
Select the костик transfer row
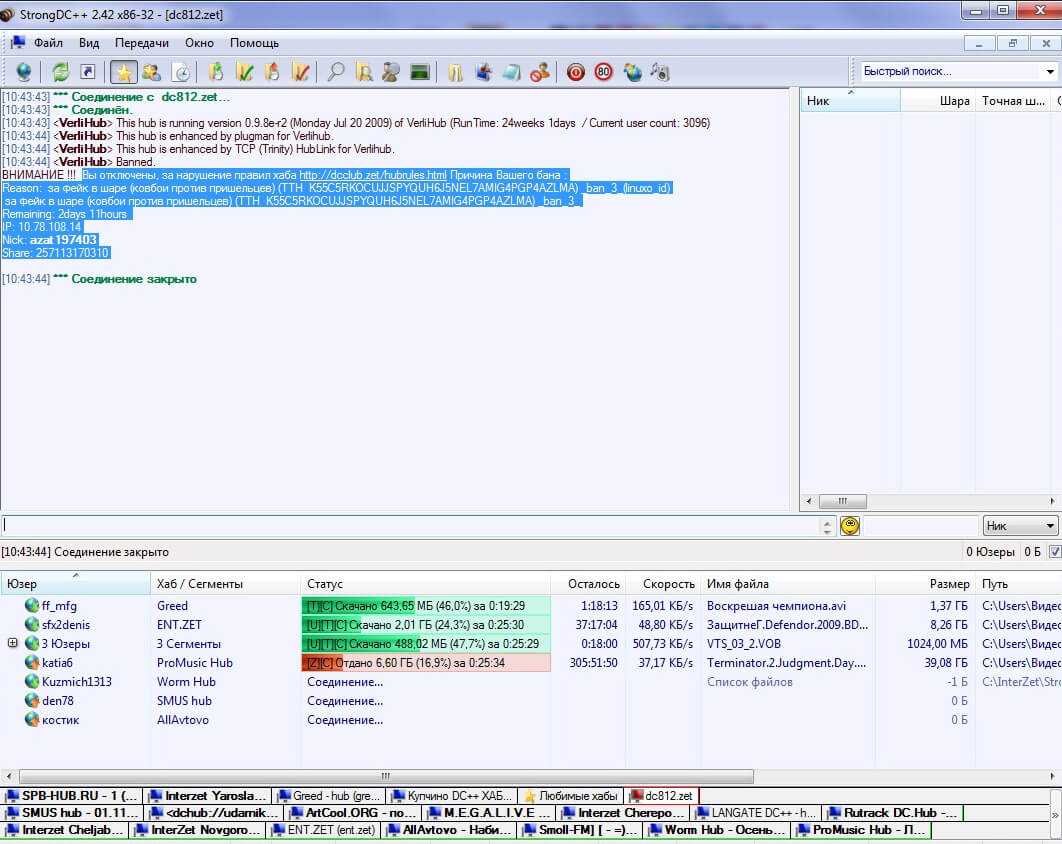pyautogui.click(x=531, y=719)
